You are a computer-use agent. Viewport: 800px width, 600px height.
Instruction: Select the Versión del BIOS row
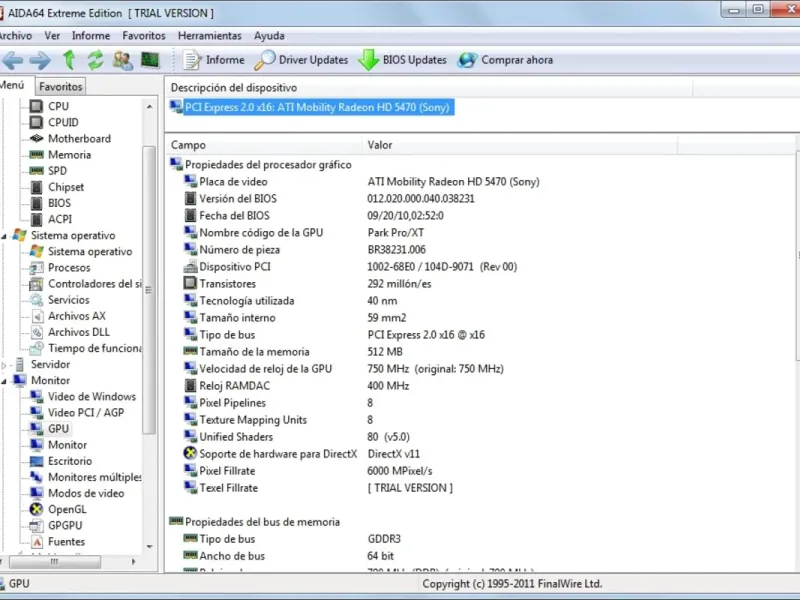point(329,198)
